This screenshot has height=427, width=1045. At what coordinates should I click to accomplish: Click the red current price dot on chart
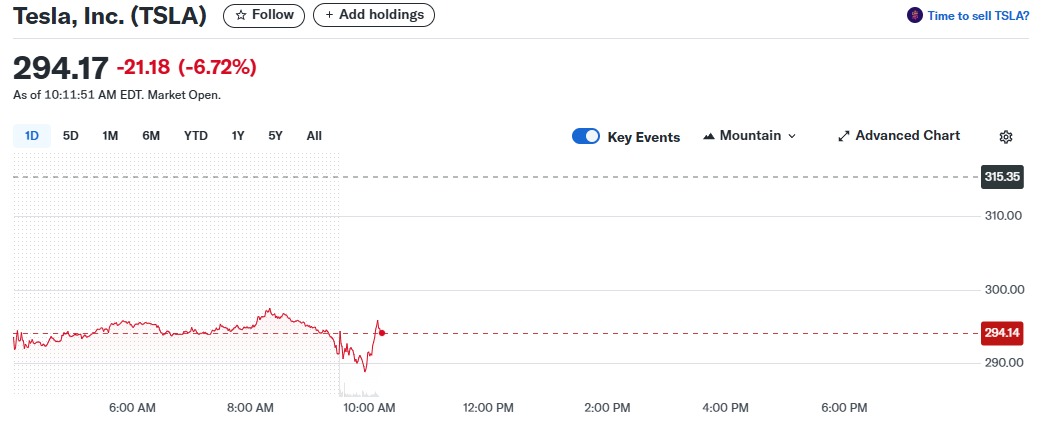click(x=382, y=333)
